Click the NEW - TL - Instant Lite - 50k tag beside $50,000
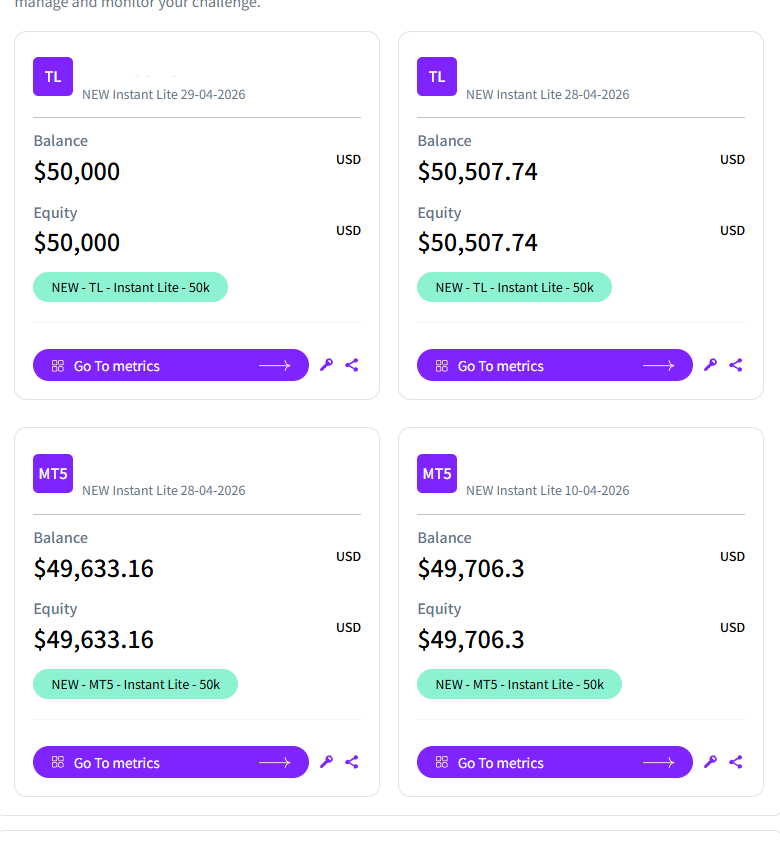This screenshot has width=780, height=846. click(x=131, y=288)
